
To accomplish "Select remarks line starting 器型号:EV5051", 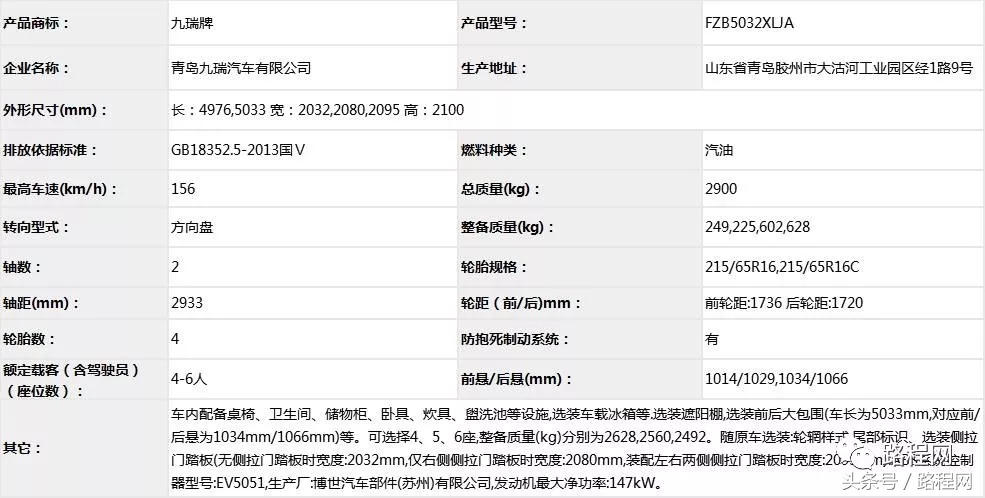I will click(416, 484).
